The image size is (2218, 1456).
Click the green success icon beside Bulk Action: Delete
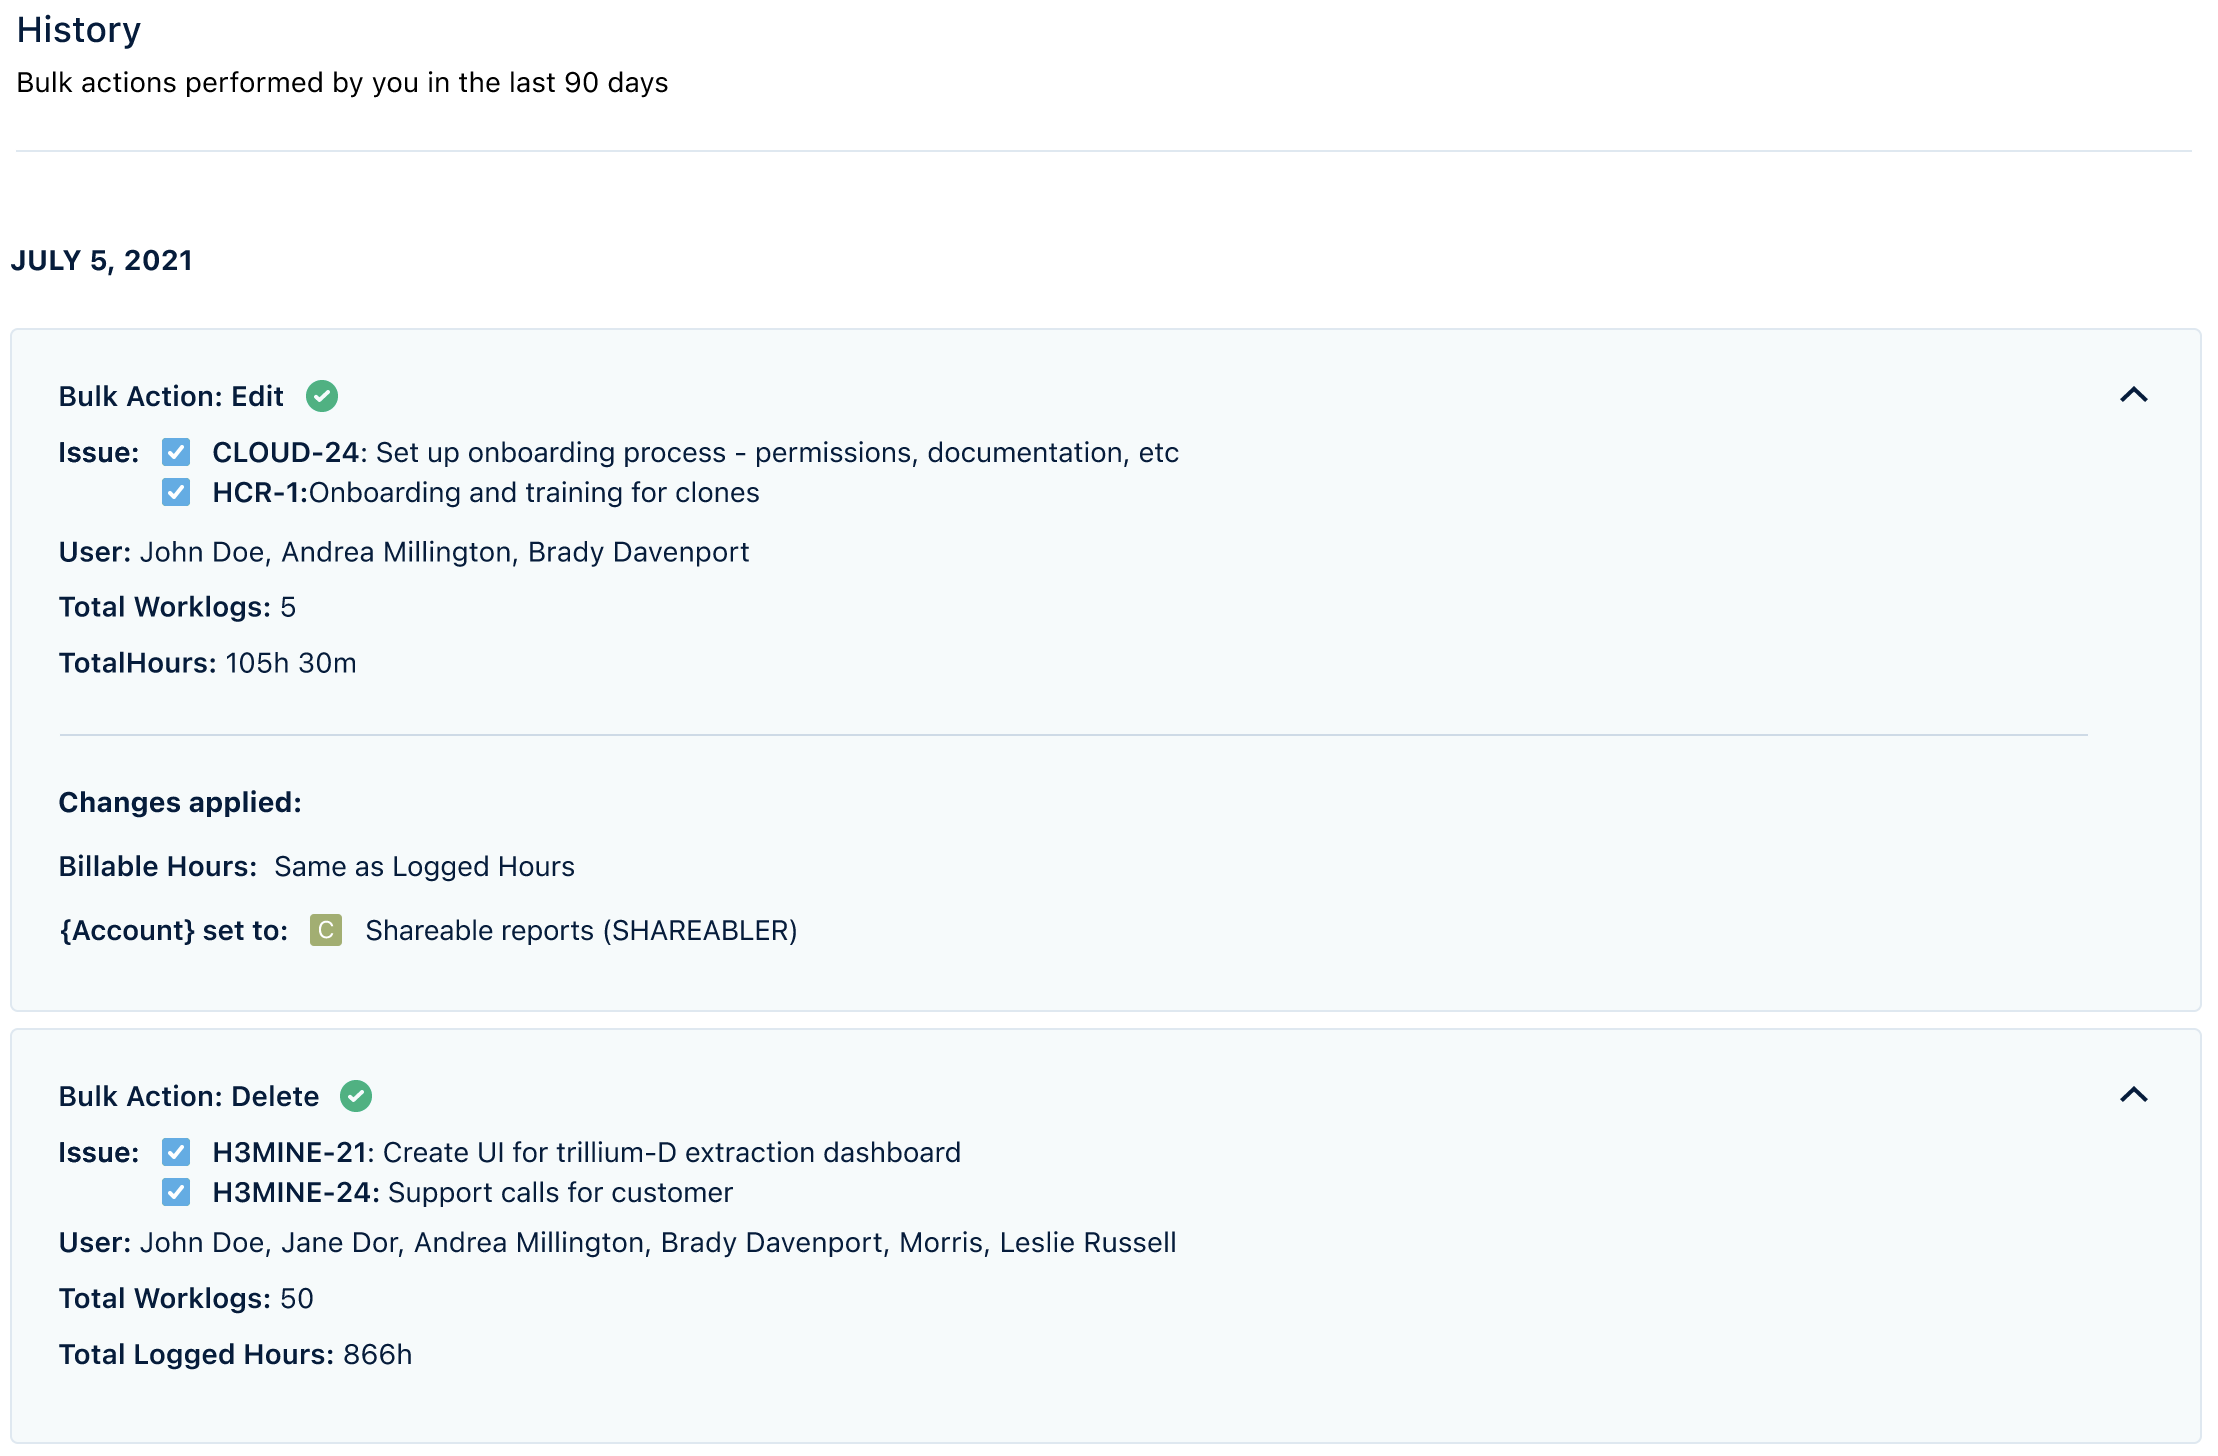pyautogui.click(x=356, y=1096)
